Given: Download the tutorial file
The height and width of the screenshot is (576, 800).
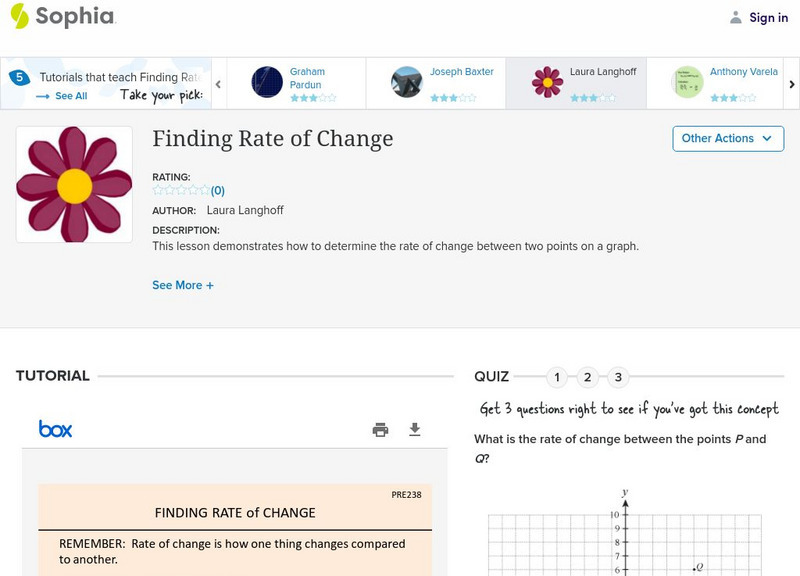Looking at the screenshot, I should point(415,430).
